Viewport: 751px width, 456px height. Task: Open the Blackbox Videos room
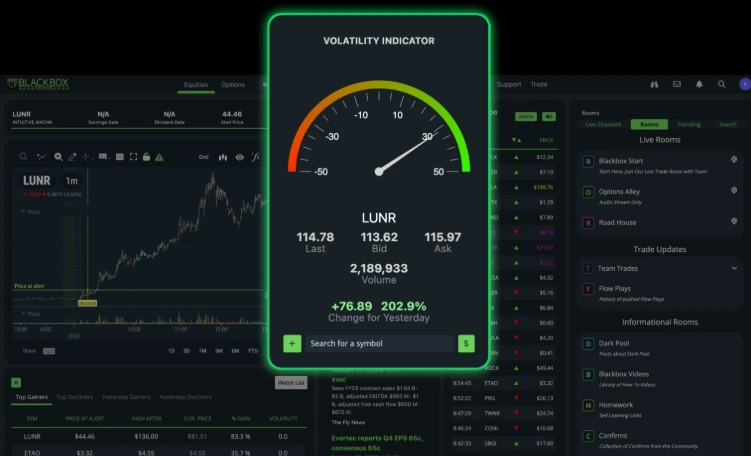coord(624,374)
